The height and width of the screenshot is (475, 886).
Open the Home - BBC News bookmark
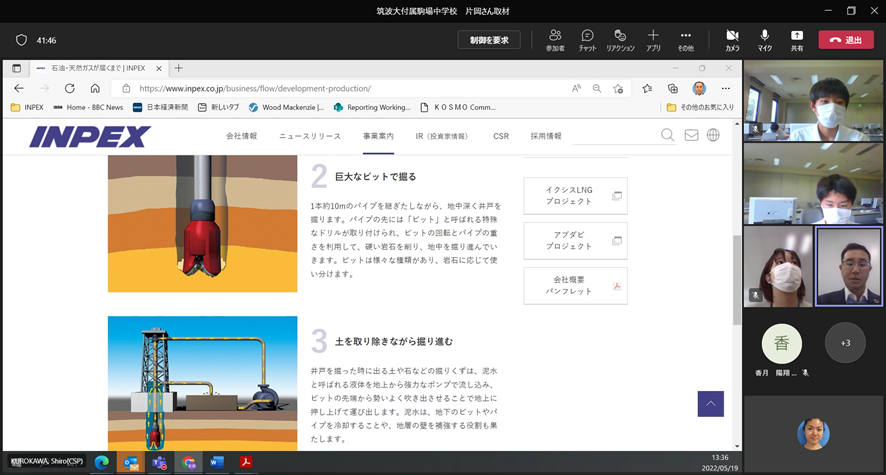88,107
